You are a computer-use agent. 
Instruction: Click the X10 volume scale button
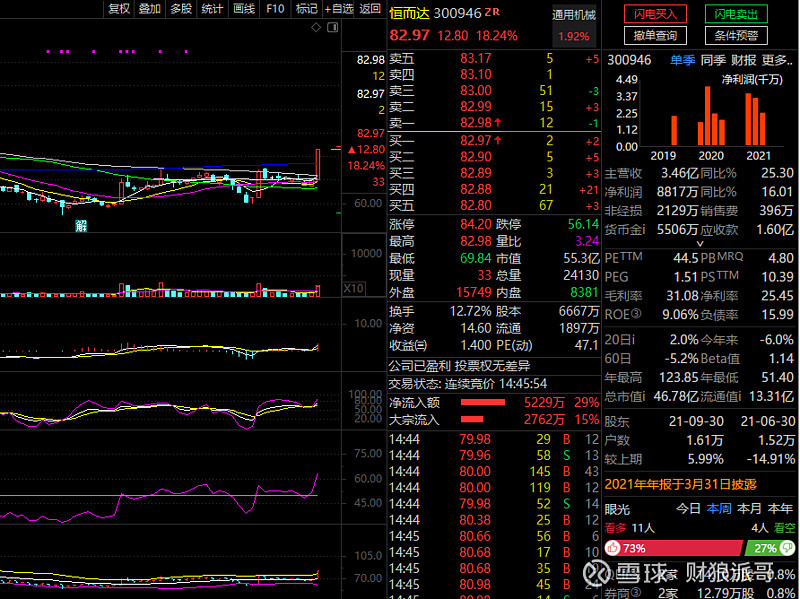[354, 288]
